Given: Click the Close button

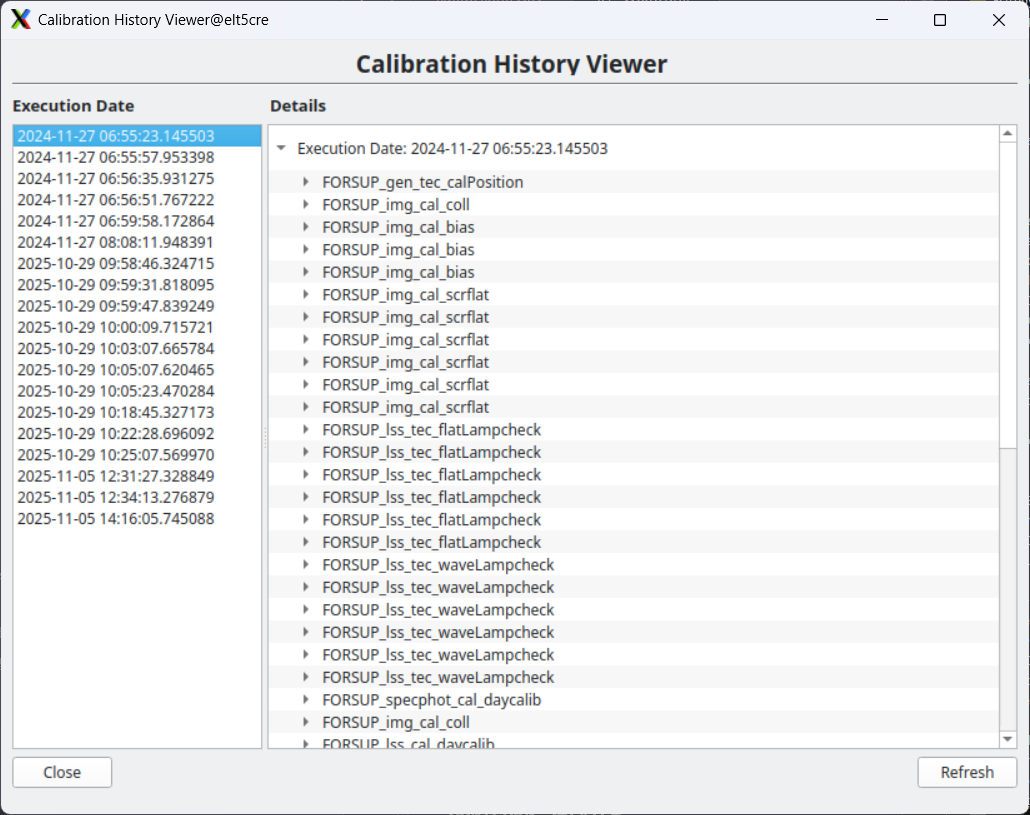Looking at the screenshot, I should [x=62, y=772].
